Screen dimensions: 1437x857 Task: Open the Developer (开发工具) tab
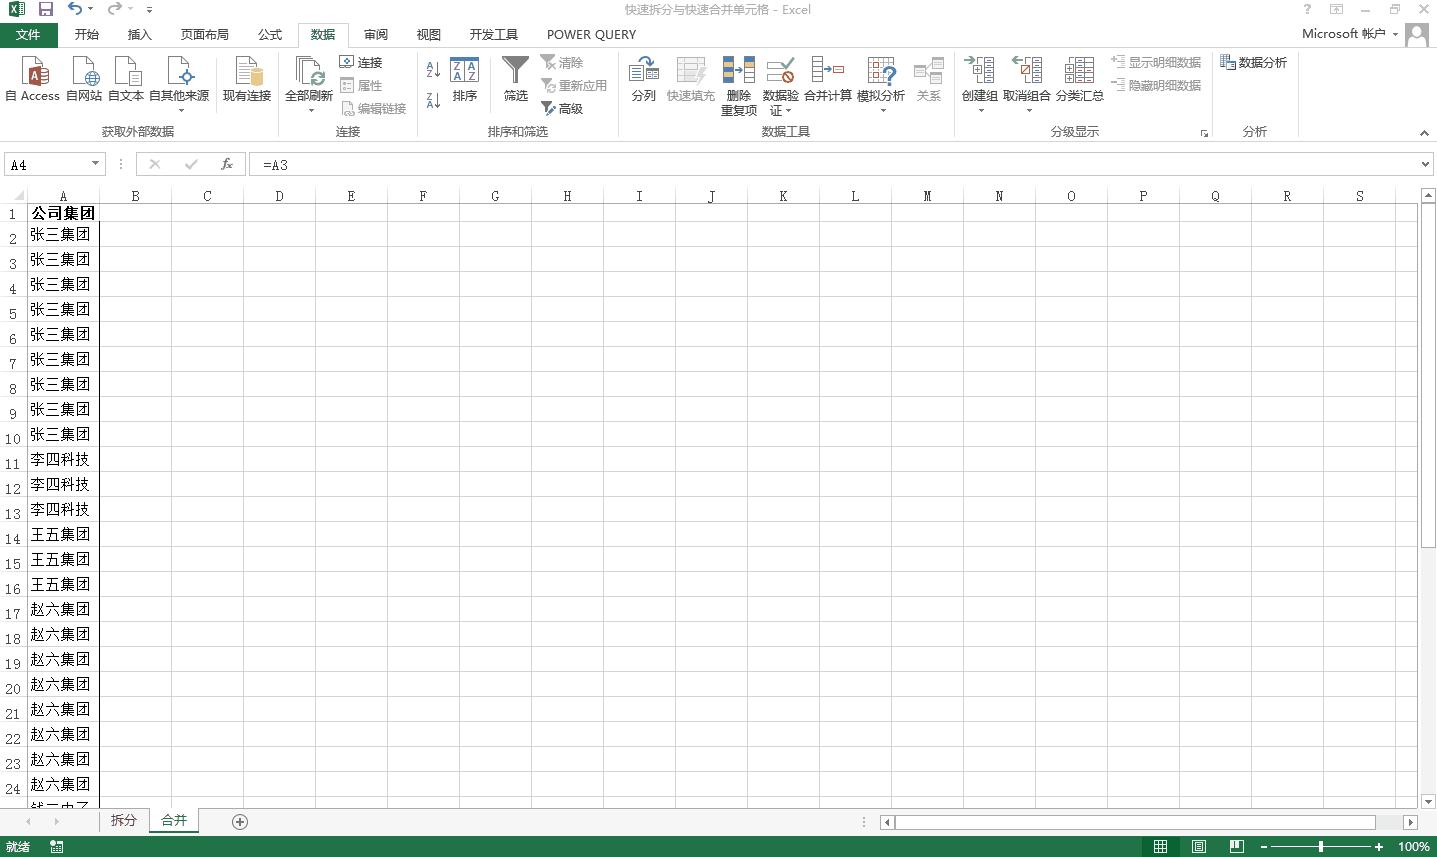pyautogui.click(x=494, y=34)
